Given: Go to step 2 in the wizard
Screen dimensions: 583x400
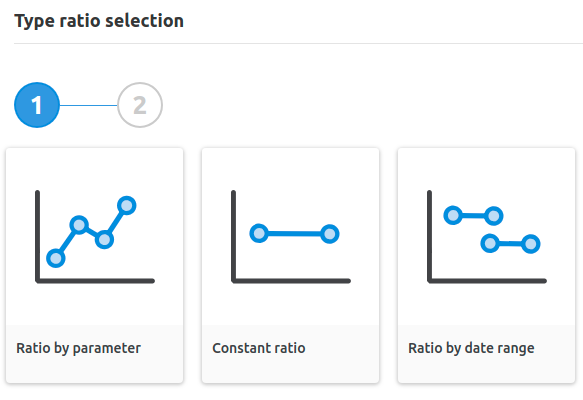Looking at the screenshot, I should (140, 105).
